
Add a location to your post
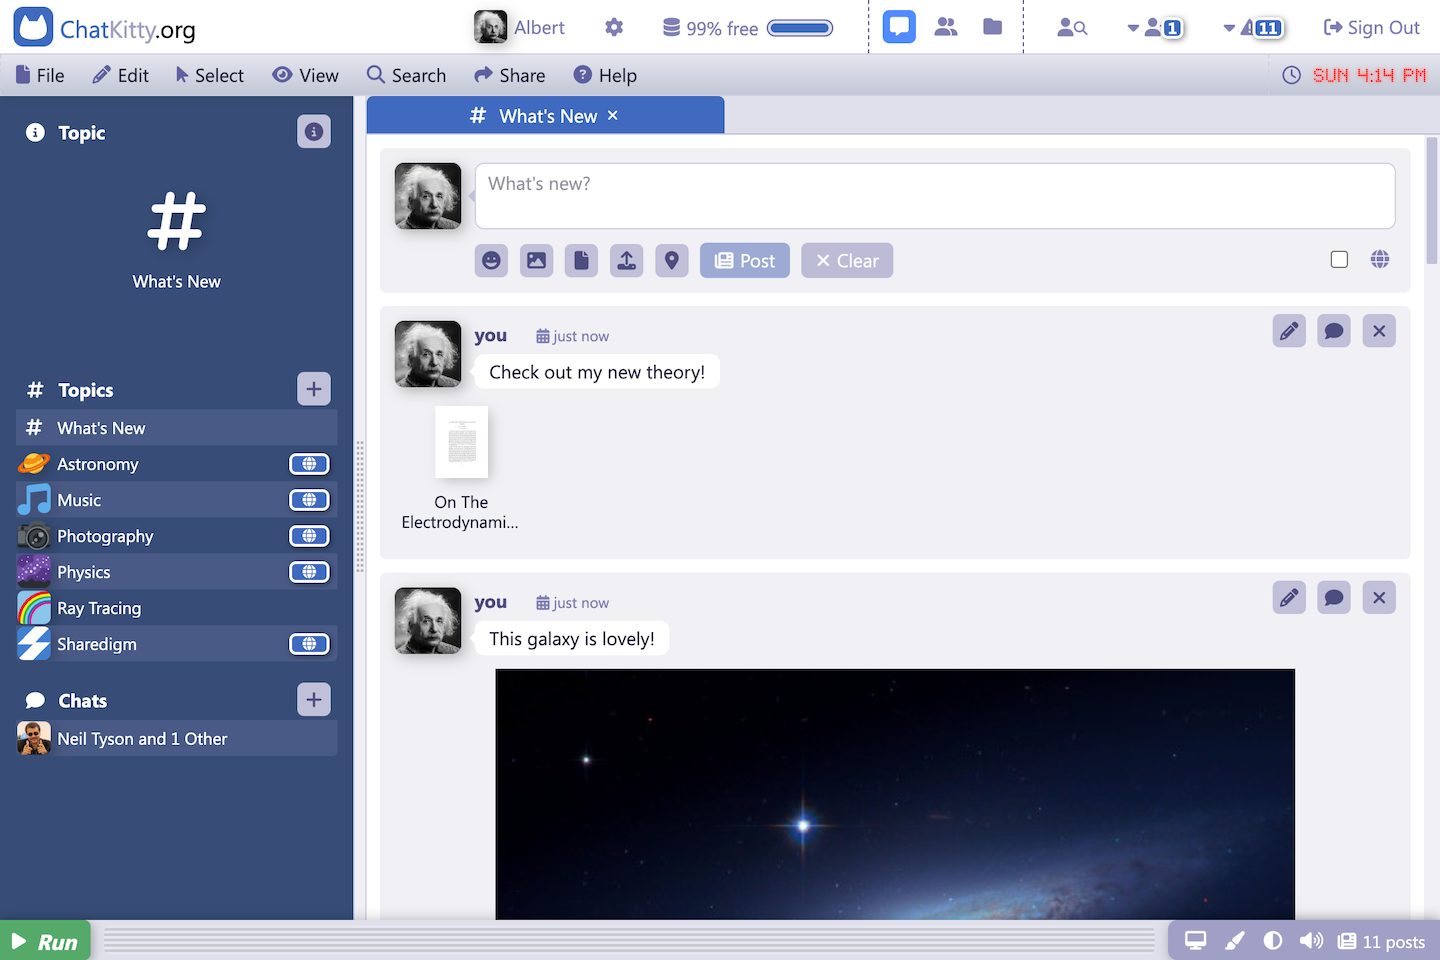coord(671,260)
